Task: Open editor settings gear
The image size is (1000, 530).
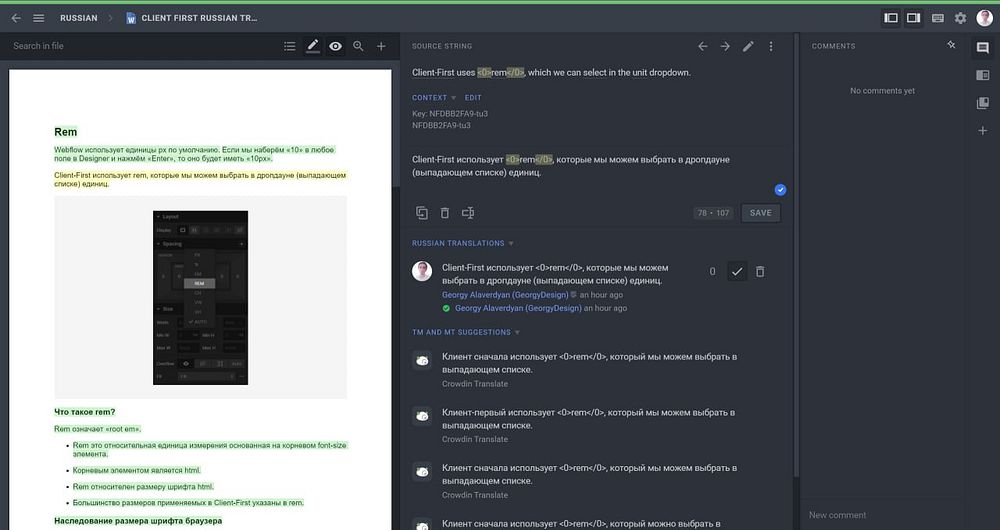Action: click(x=960, y=18)
